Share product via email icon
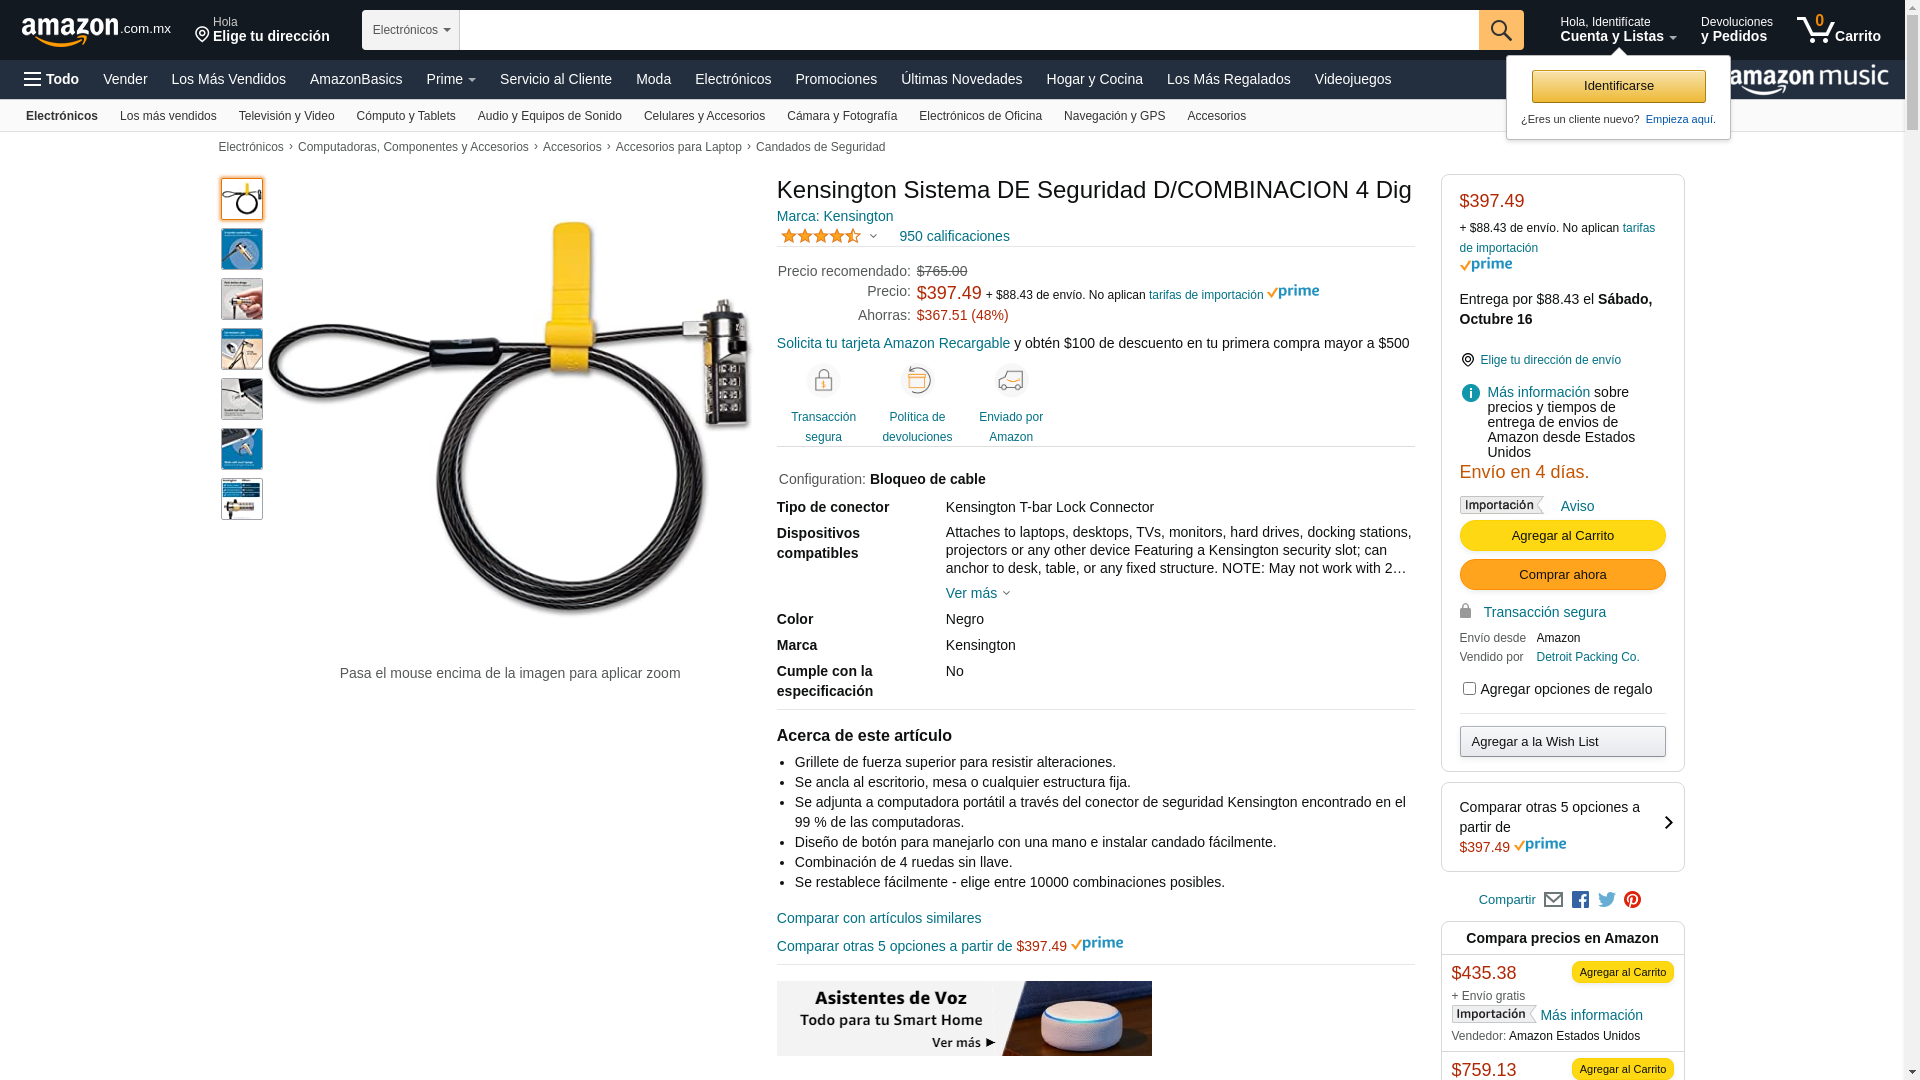Image resolution: width=1920 pixels, height=1080 pixels. [x=1553, y=899]
